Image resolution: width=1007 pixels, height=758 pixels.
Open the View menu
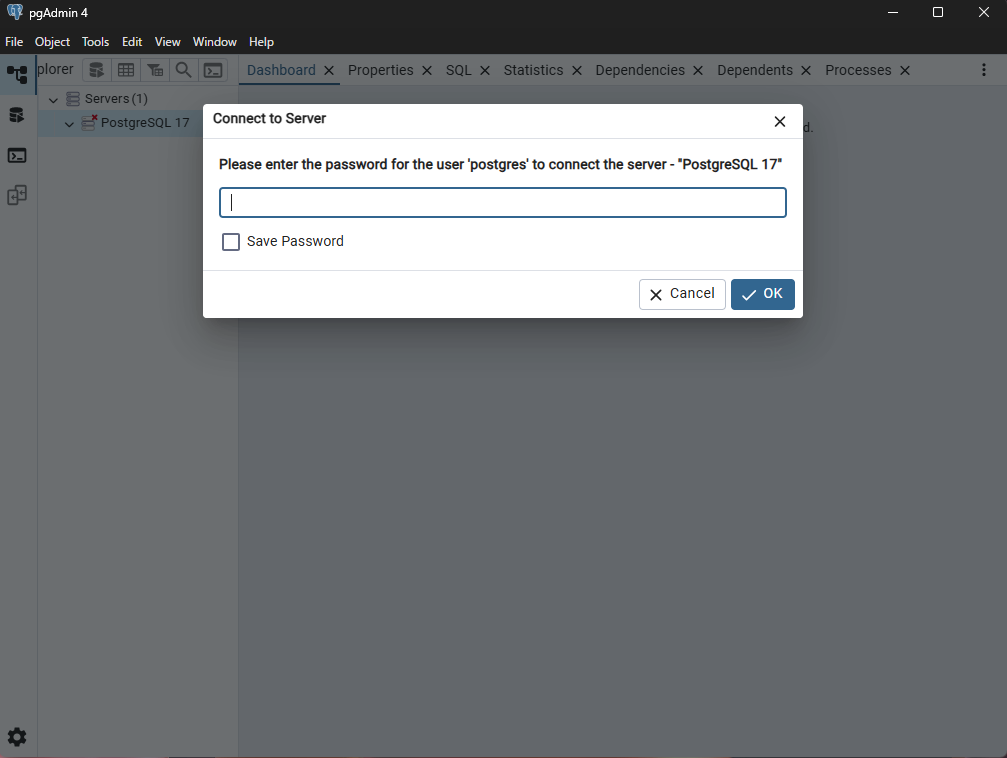click(x=168, y=42)
